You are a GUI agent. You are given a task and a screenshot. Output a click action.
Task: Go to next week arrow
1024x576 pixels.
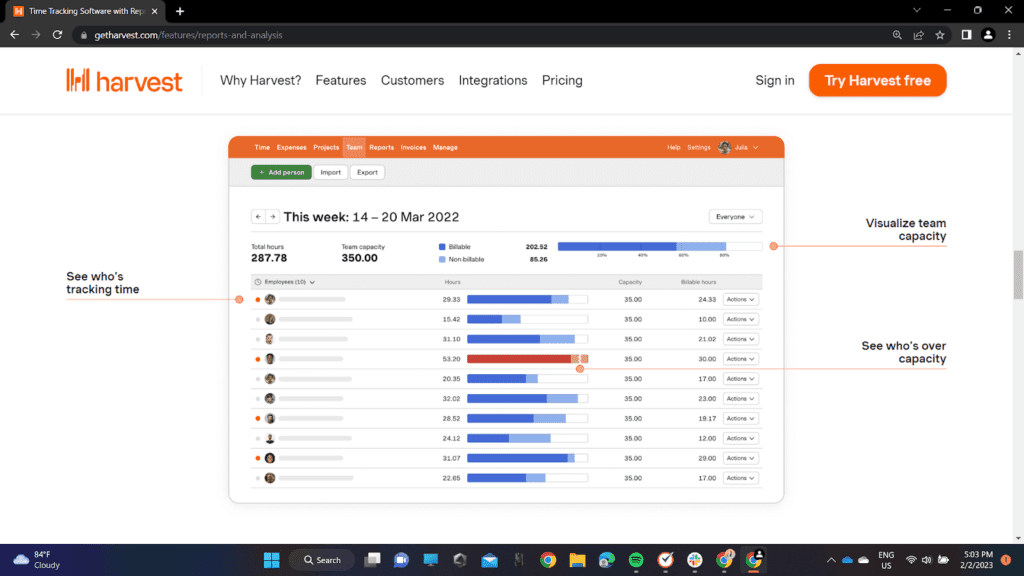click(x=272, y=216)
